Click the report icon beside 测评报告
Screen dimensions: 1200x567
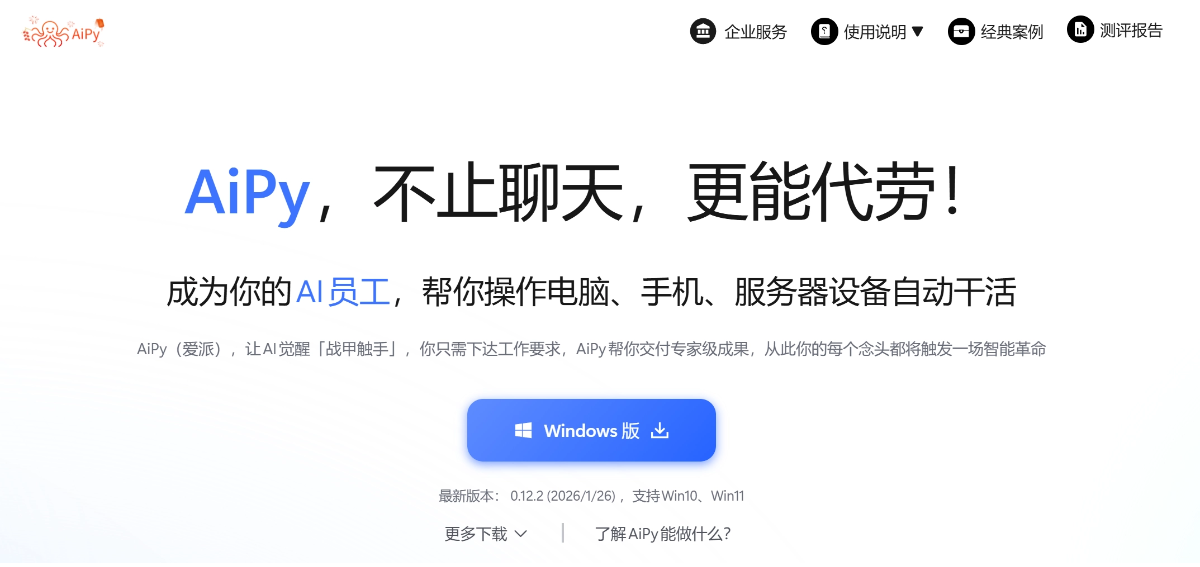tap(1080, 30)
